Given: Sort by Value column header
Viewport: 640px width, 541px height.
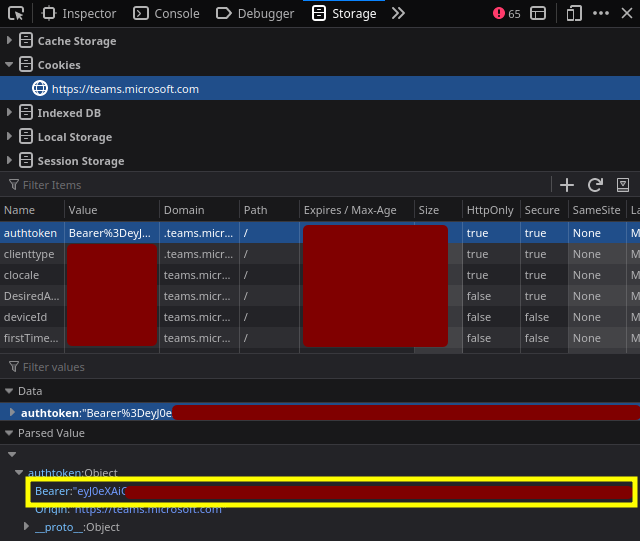Looking at the screenshot, I should pyautogui.click(x=112, y=210).
